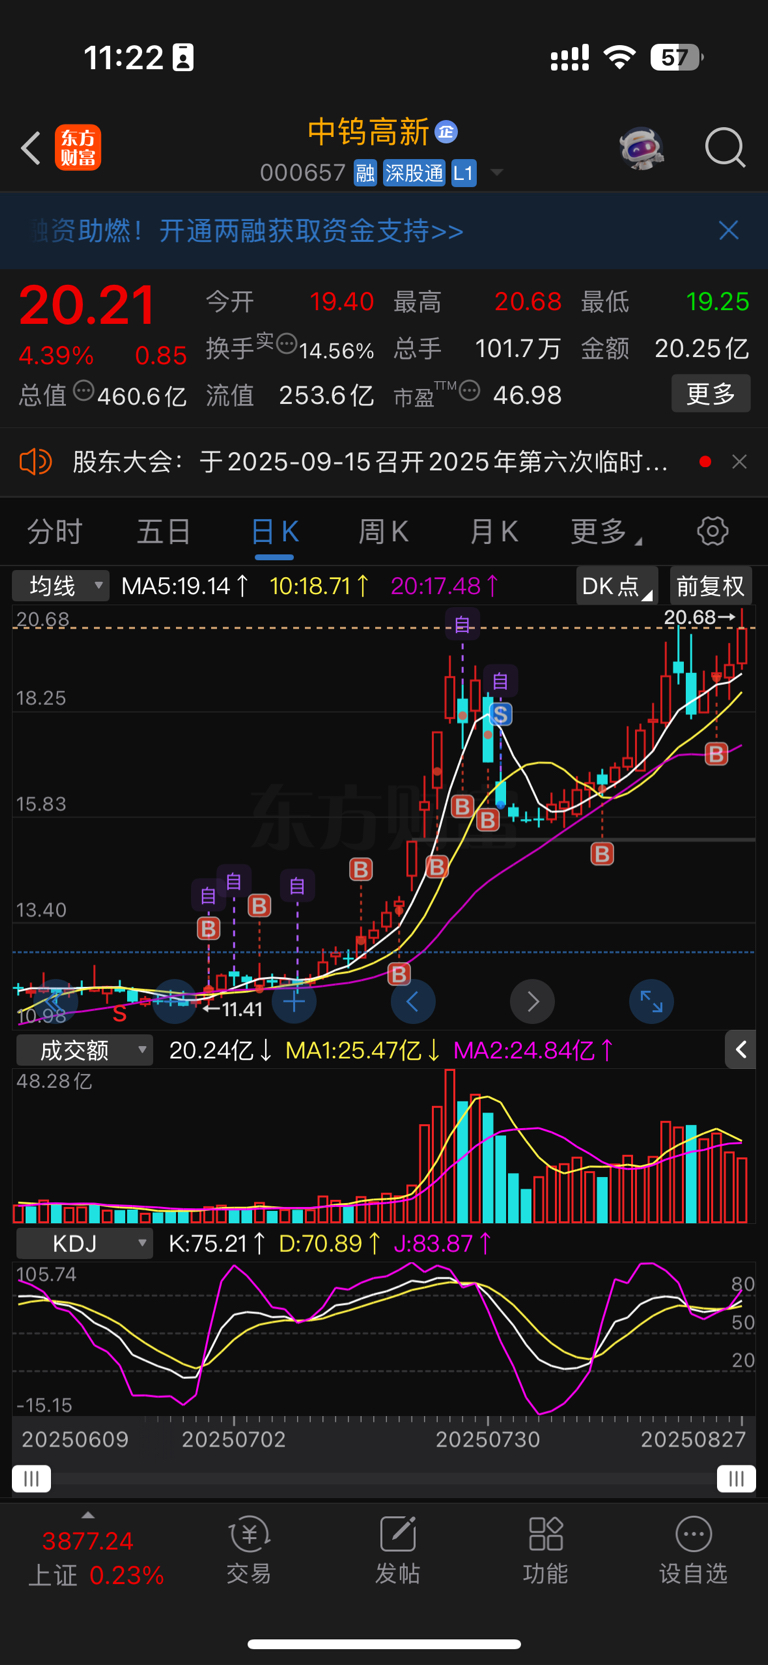The width and height of the screenshot is (769, 1665).
Task: Tap the 融 margin badge
Action: click(x=365, y=173)
